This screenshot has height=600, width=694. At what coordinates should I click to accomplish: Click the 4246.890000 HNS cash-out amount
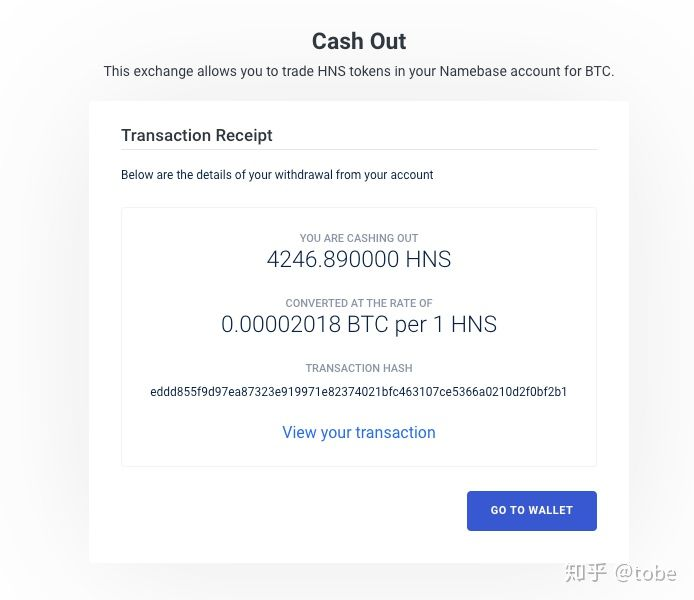point(358,260)
